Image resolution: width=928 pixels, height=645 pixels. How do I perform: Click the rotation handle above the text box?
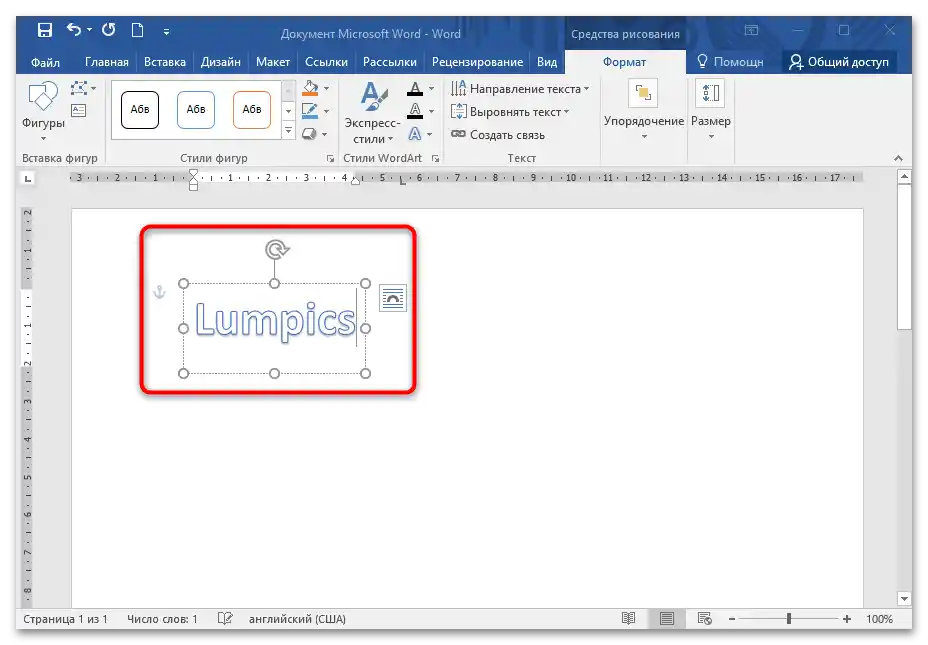click(276, 249)
